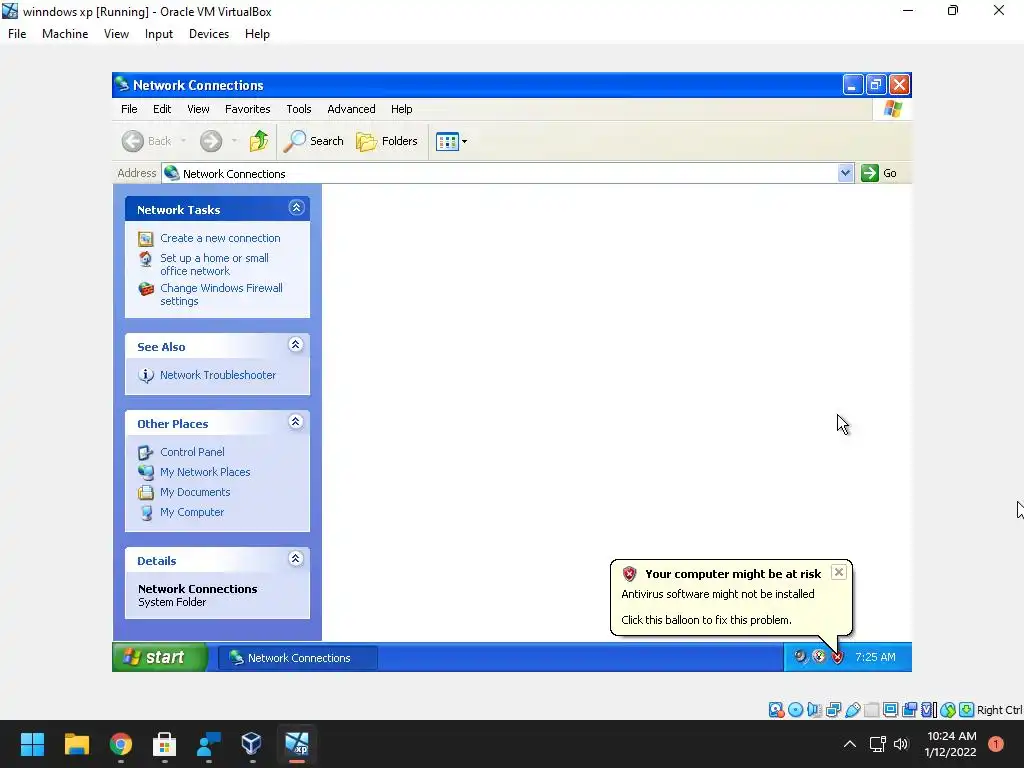Open the Forward button history dropdown
The image size is (1024, 768).
click(x=234, y=141)
